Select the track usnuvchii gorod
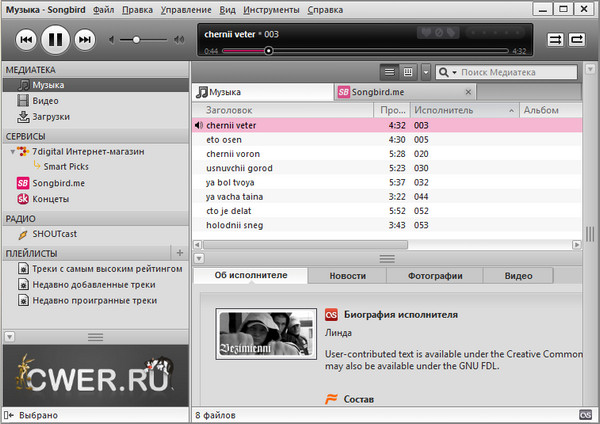Image resolution: width=600 pixels, height=424 pixels. (x=240, y=168)
